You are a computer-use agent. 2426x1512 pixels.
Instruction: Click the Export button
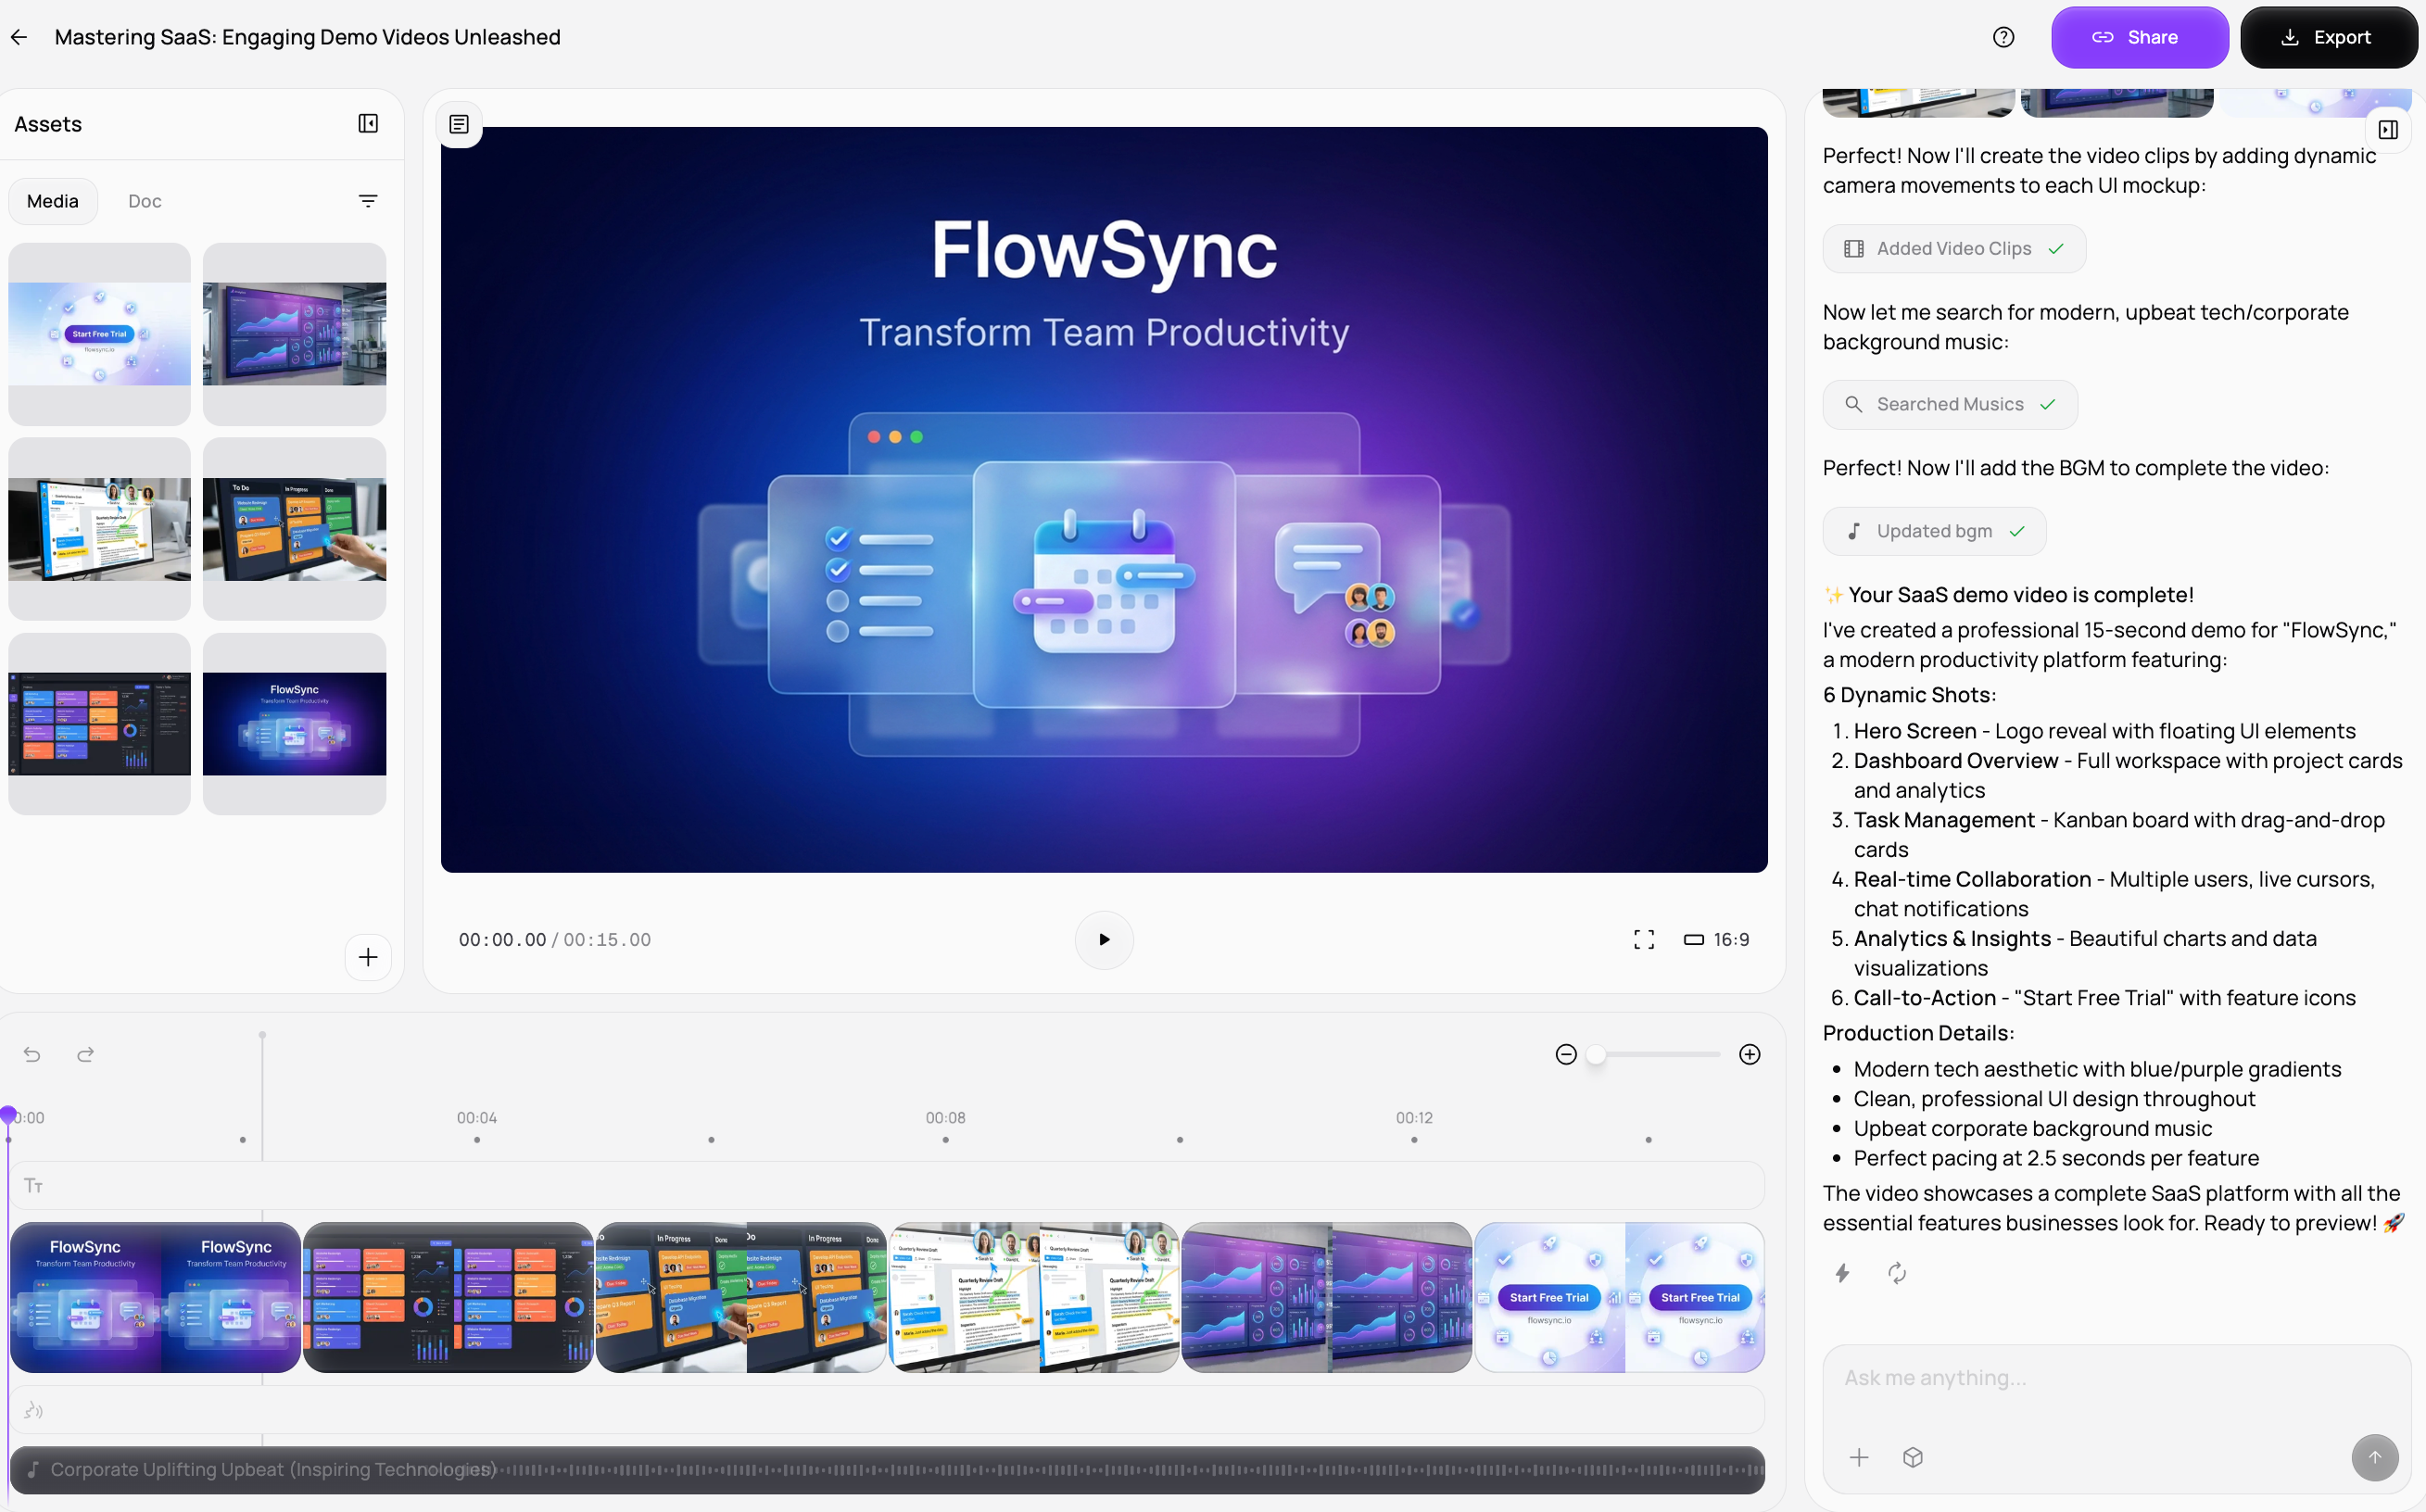pos(2328,37)
